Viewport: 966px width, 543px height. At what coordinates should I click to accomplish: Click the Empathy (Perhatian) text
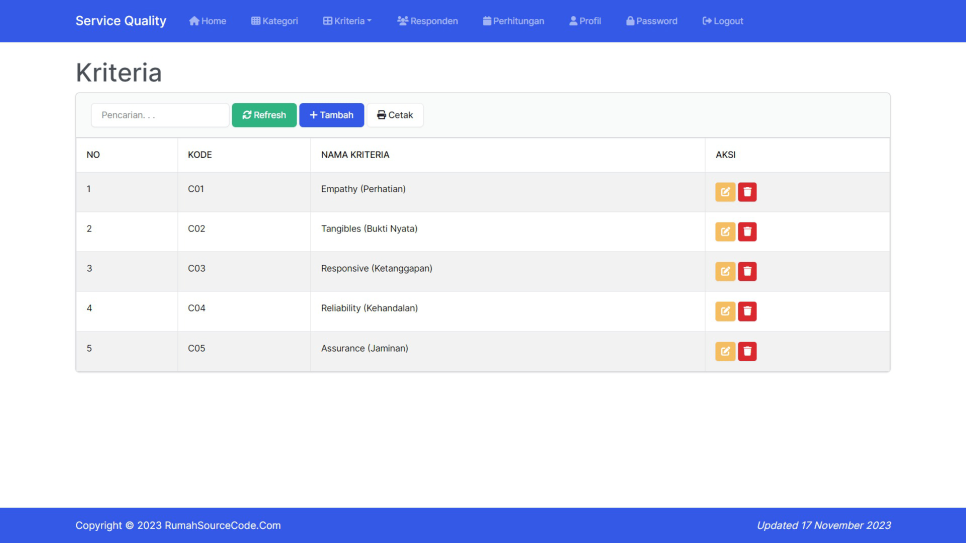coord(363,189)
